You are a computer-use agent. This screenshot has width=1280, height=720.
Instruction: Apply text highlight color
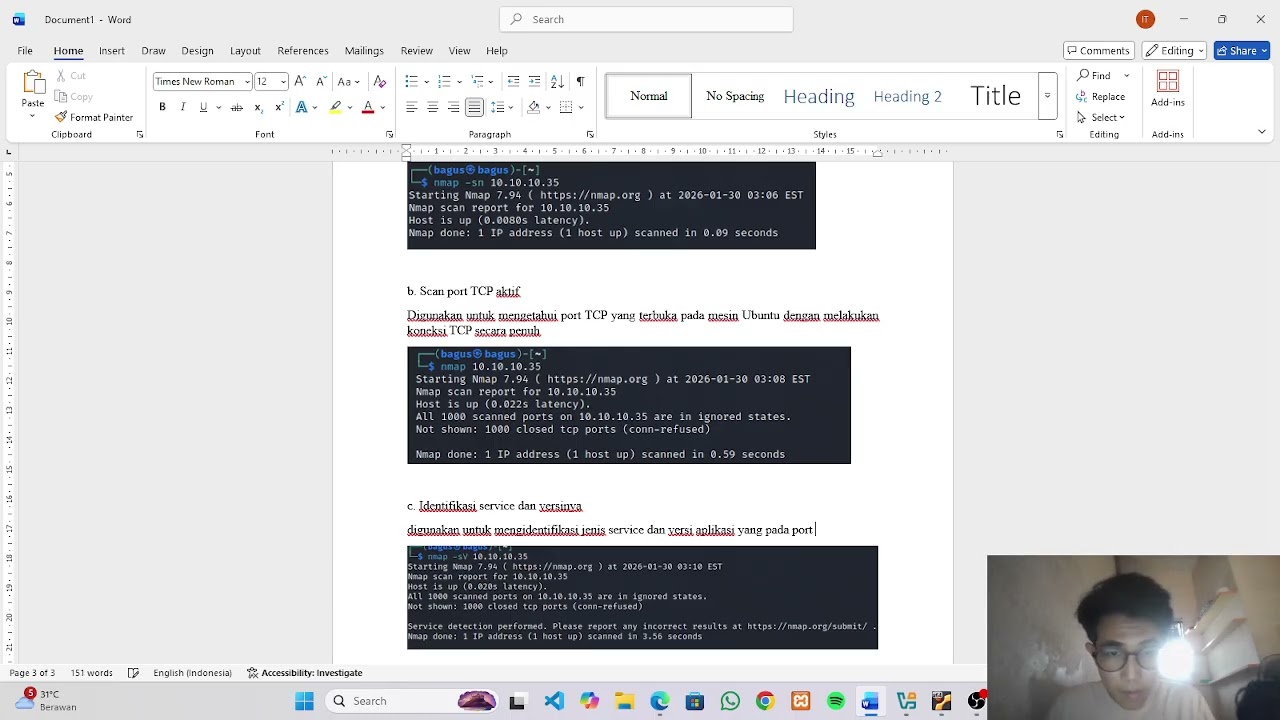point(336,107)
